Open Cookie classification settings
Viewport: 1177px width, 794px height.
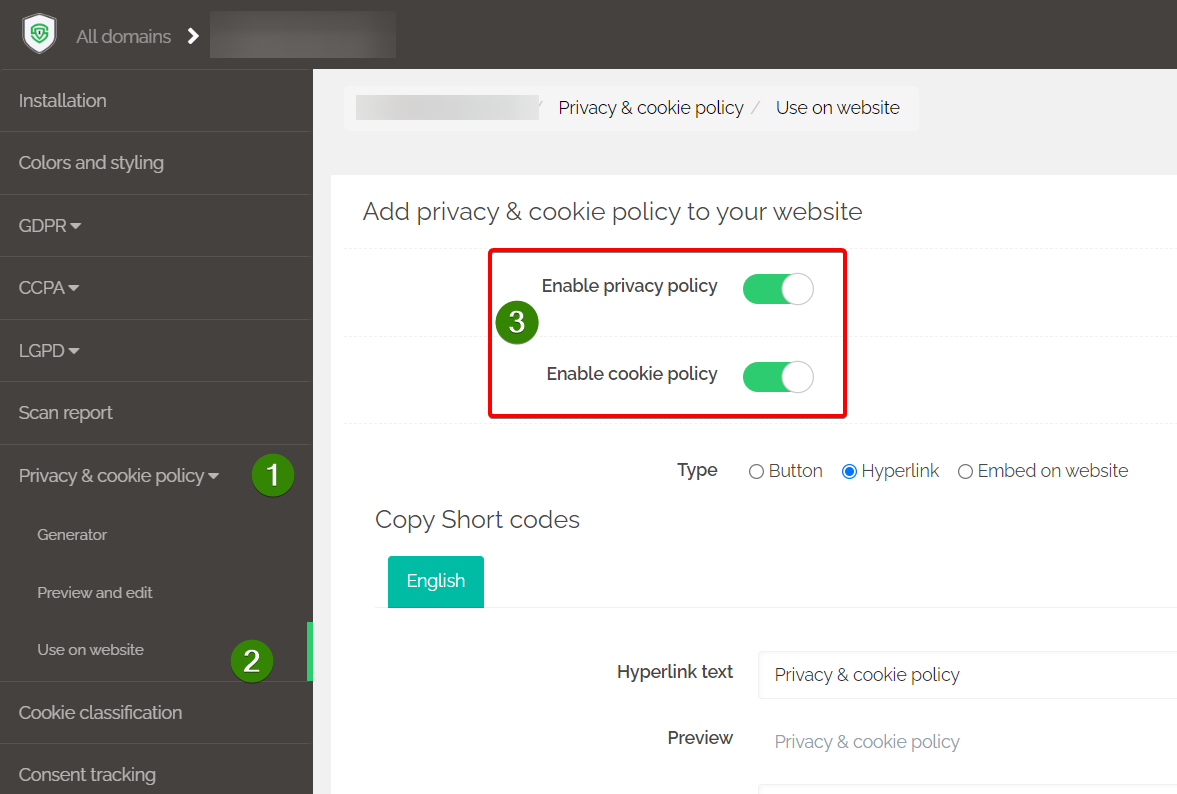pos(100,712)
